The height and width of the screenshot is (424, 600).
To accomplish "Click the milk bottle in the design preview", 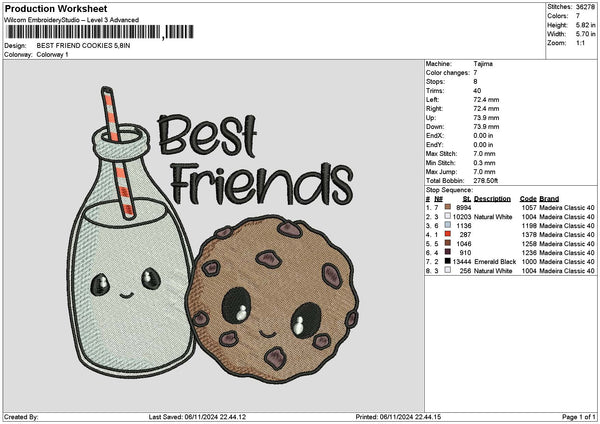I will point(130,253).
